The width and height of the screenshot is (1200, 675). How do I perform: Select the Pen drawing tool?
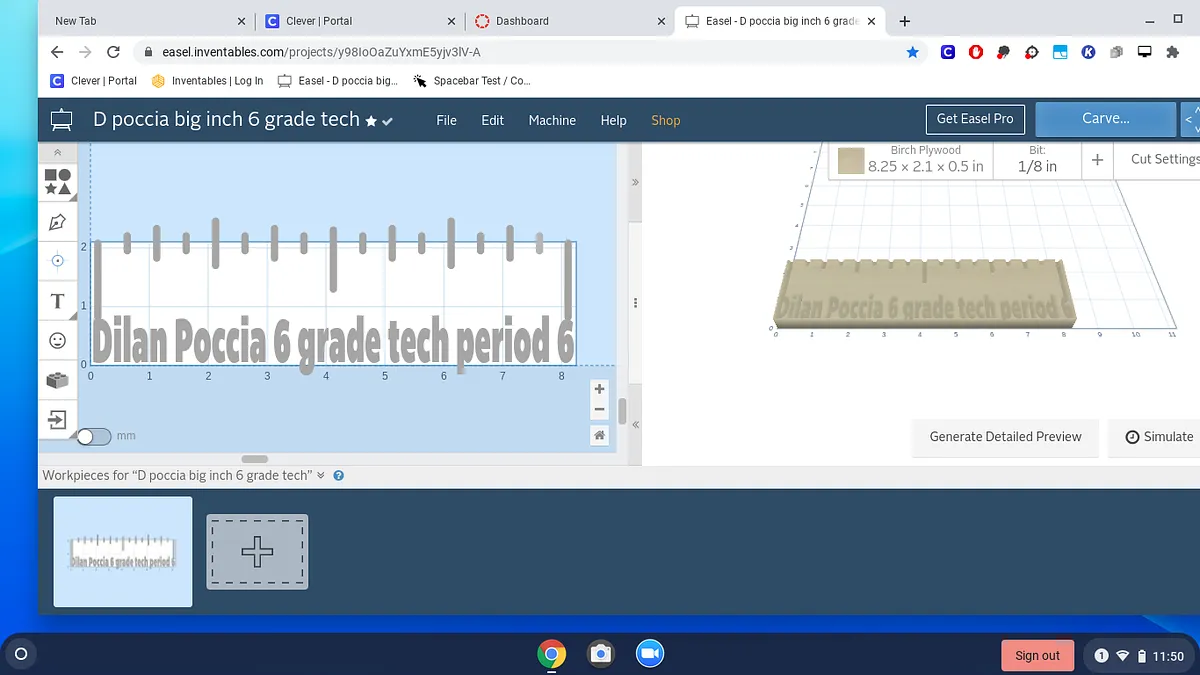pyautogui.click(x=57, y=222)
